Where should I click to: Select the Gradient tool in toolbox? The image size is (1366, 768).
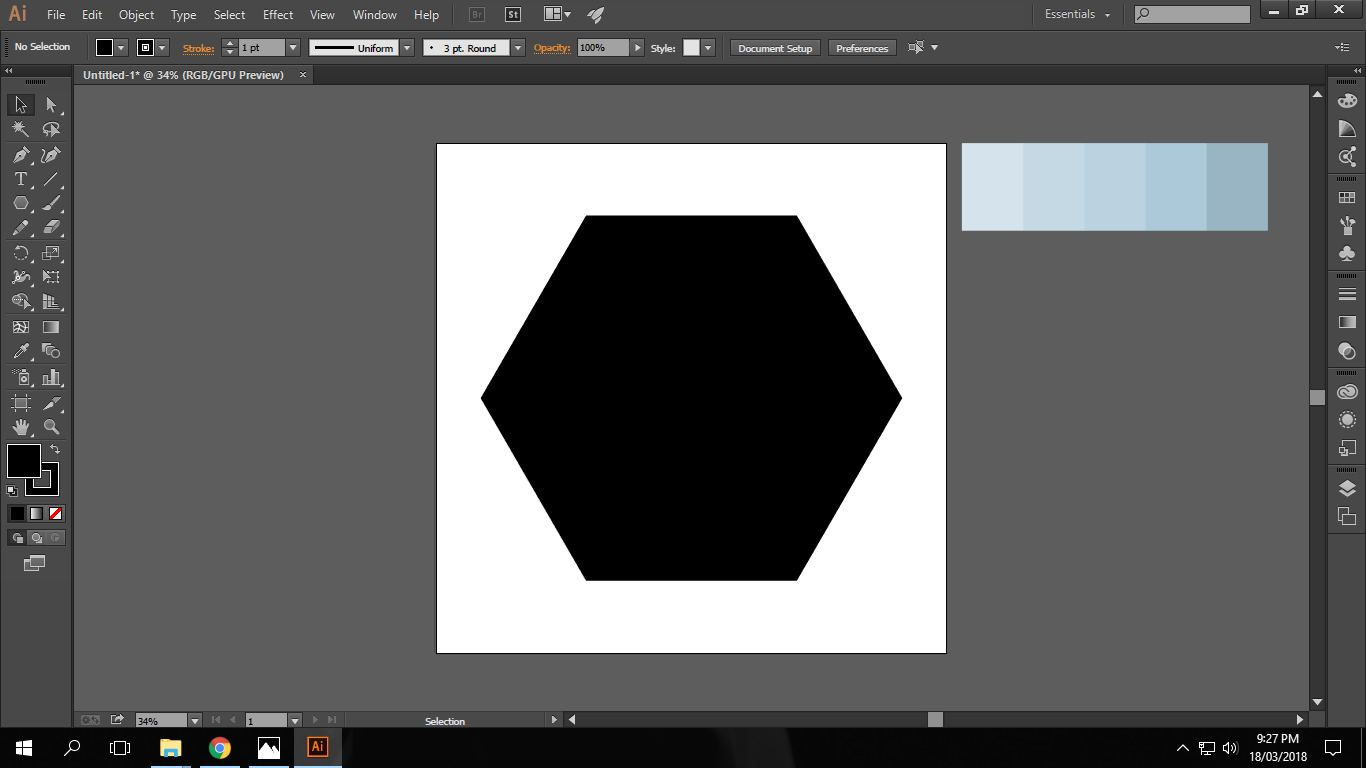[x=51, y=327]
